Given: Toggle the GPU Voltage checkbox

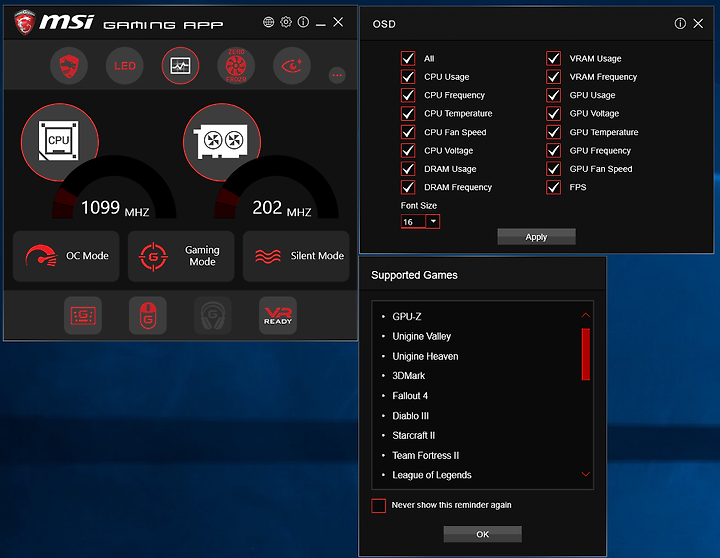Looking at the screenshot, I should (553, 113).
